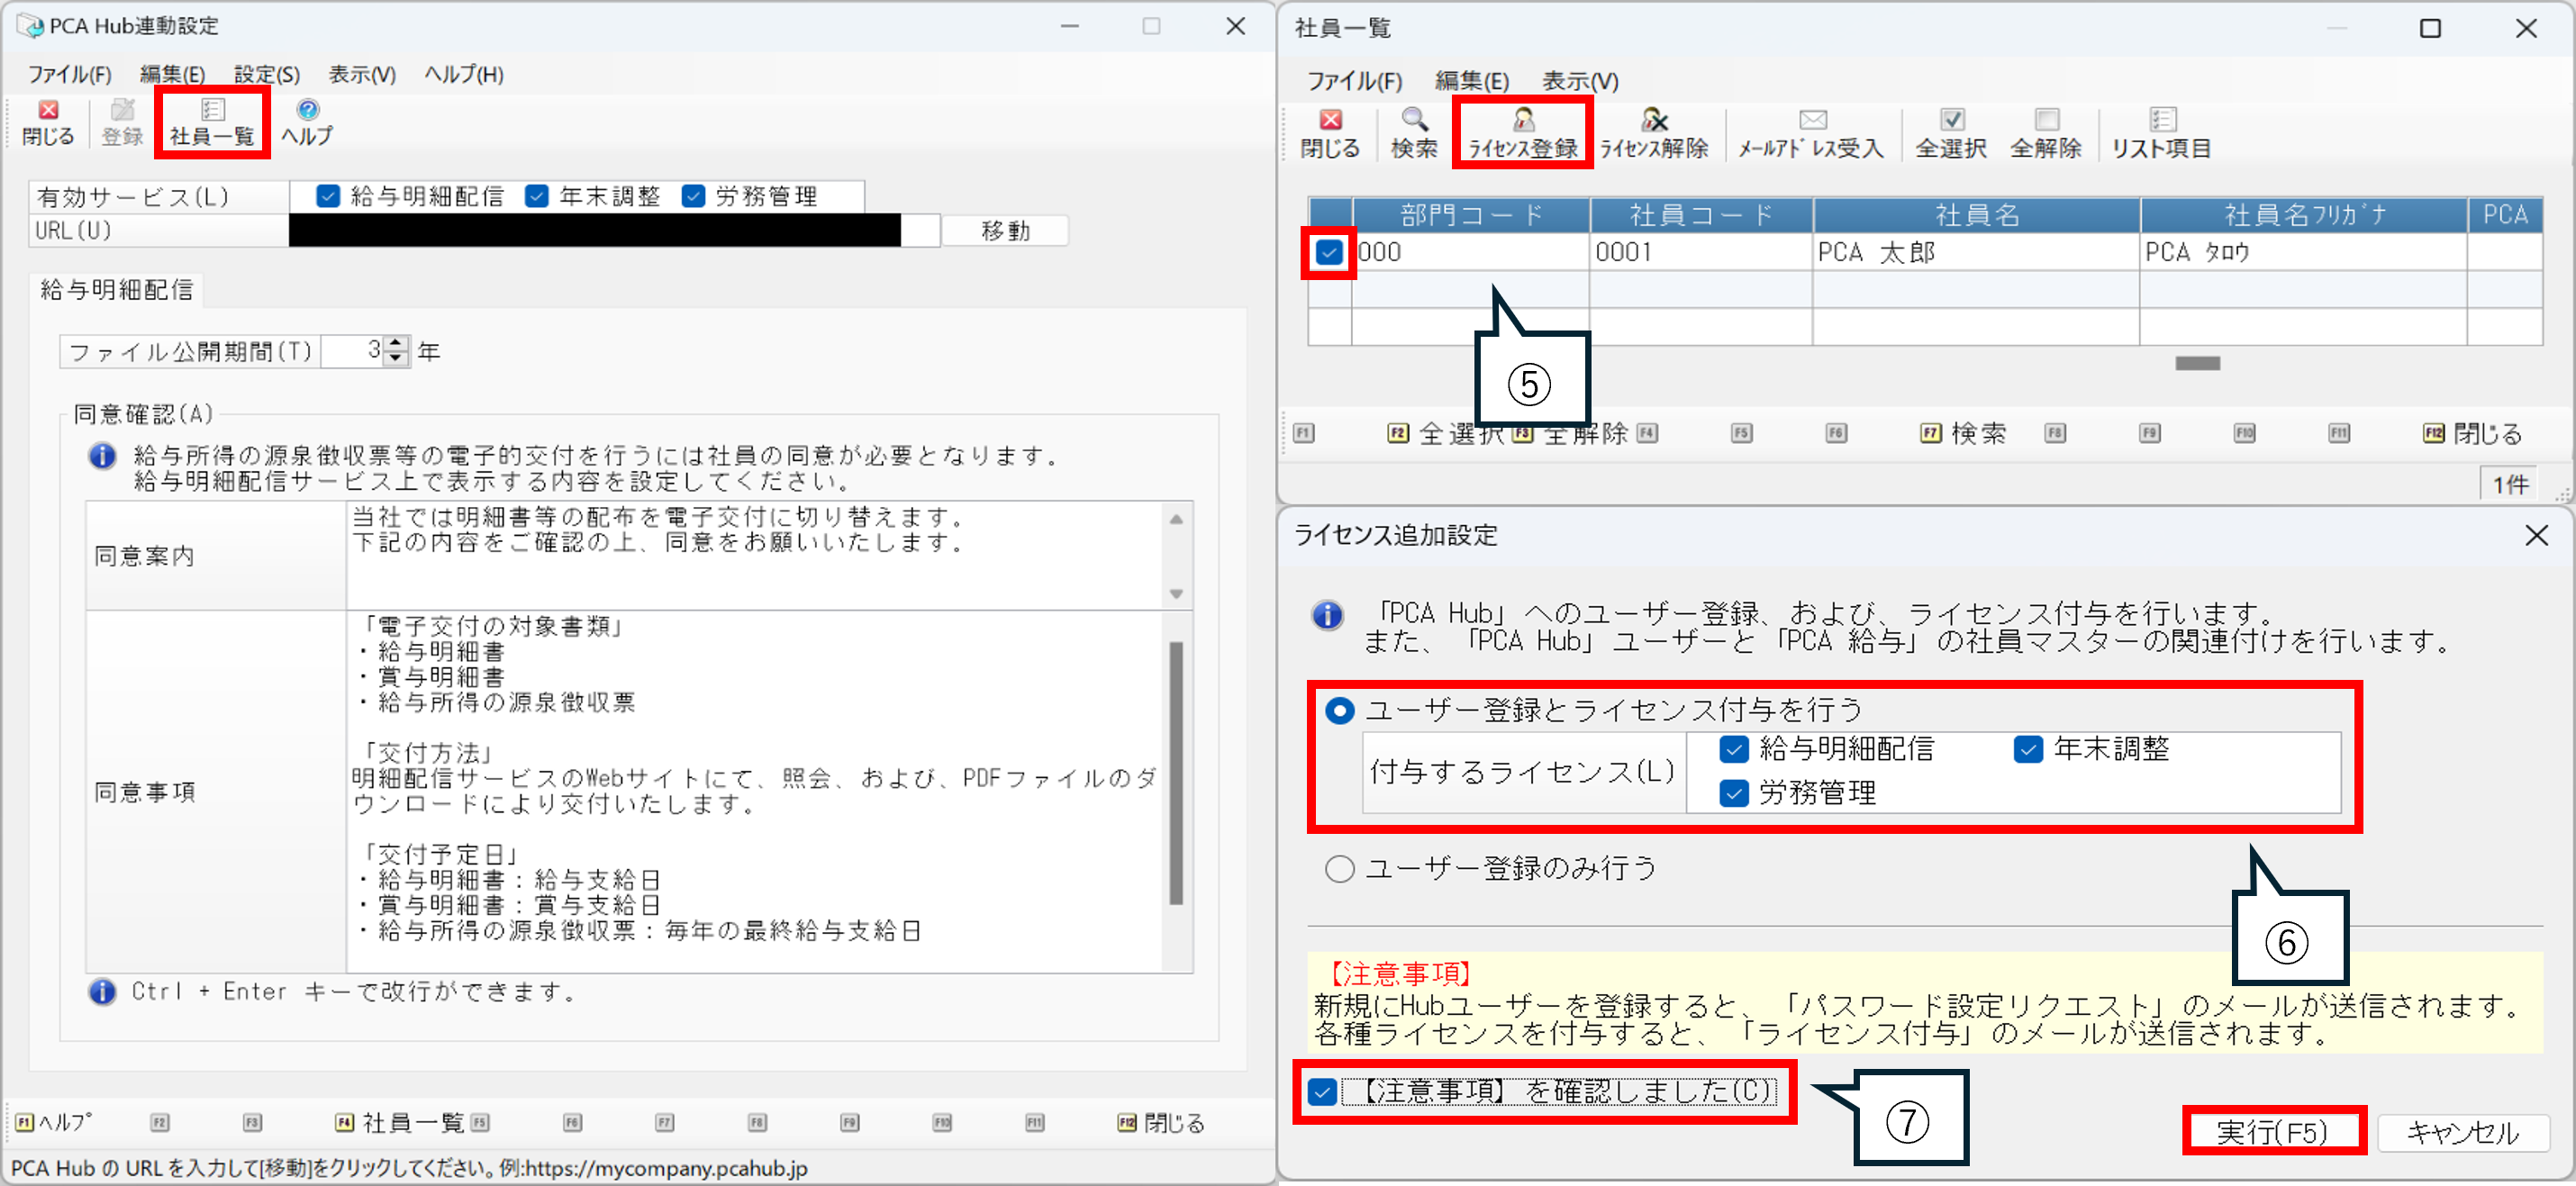Toggle 労務管理 in 有効サービス

(693, 196)
